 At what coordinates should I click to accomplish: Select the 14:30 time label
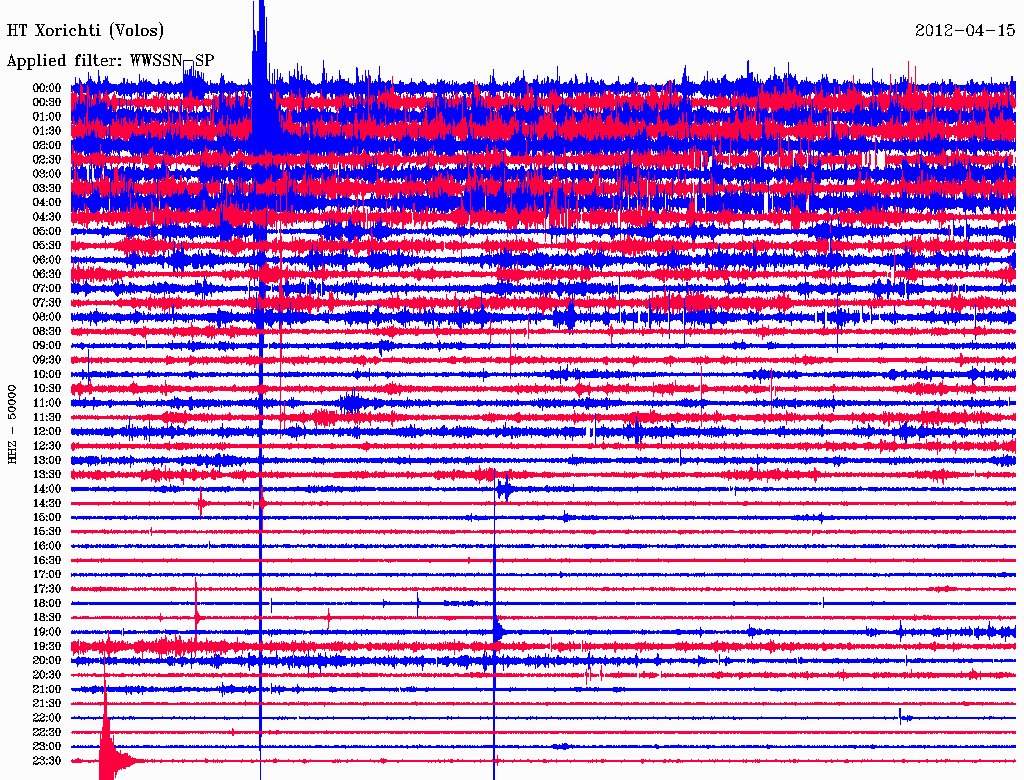click(47, 503)
